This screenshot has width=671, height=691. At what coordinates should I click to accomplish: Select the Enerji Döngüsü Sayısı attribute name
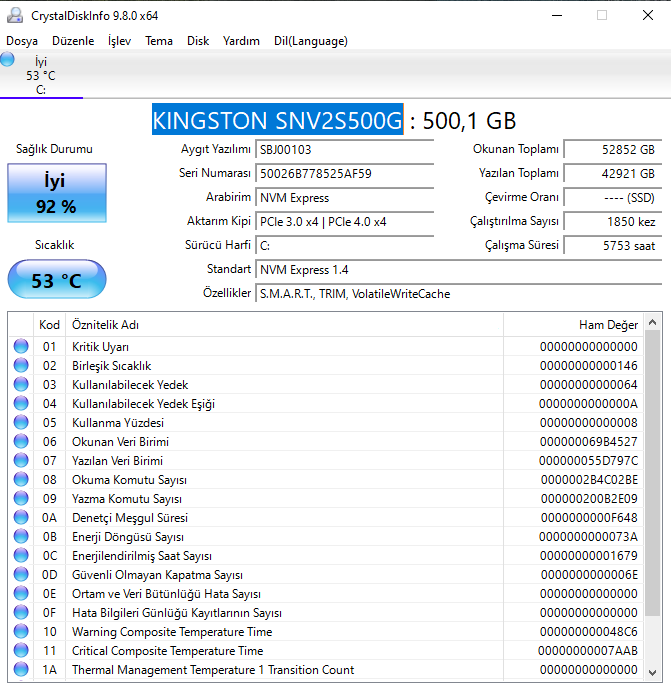tap(128, 537)
